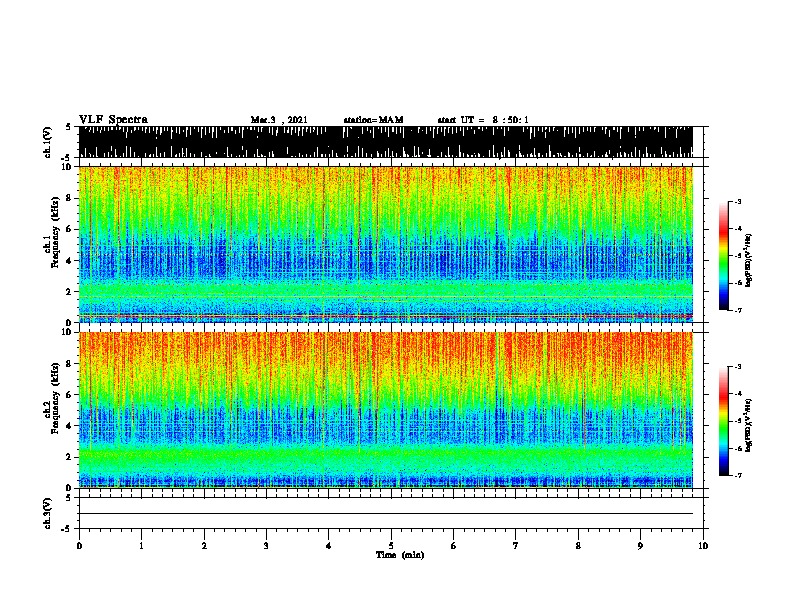Click the -7 label on ch.2 color bar
This screenshot has height=612, width=792.
[738, 476]
